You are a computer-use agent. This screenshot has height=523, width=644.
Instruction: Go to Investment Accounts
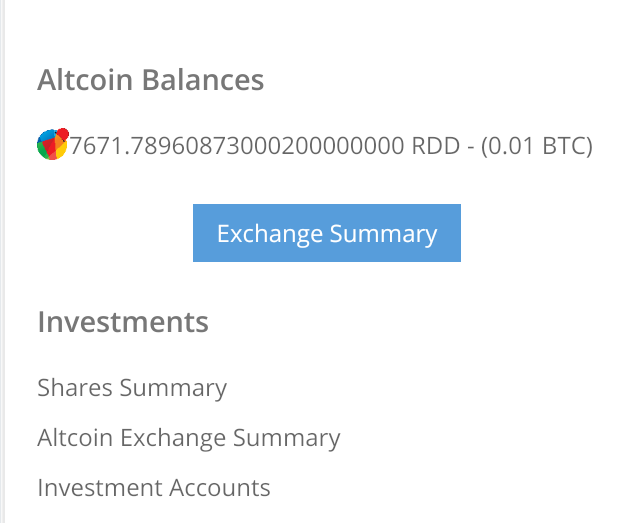click(154, 488)
